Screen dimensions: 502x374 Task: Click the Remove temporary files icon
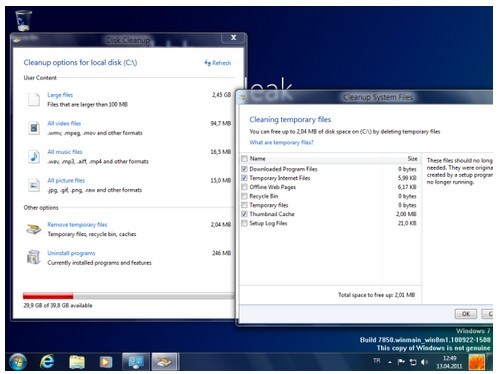(34, 229)
